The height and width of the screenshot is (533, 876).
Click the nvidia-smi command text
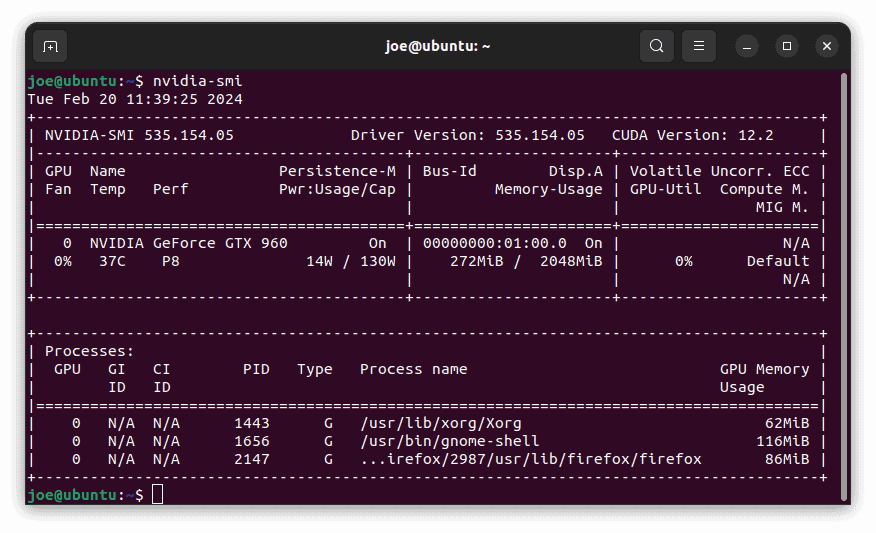[198, 81]
